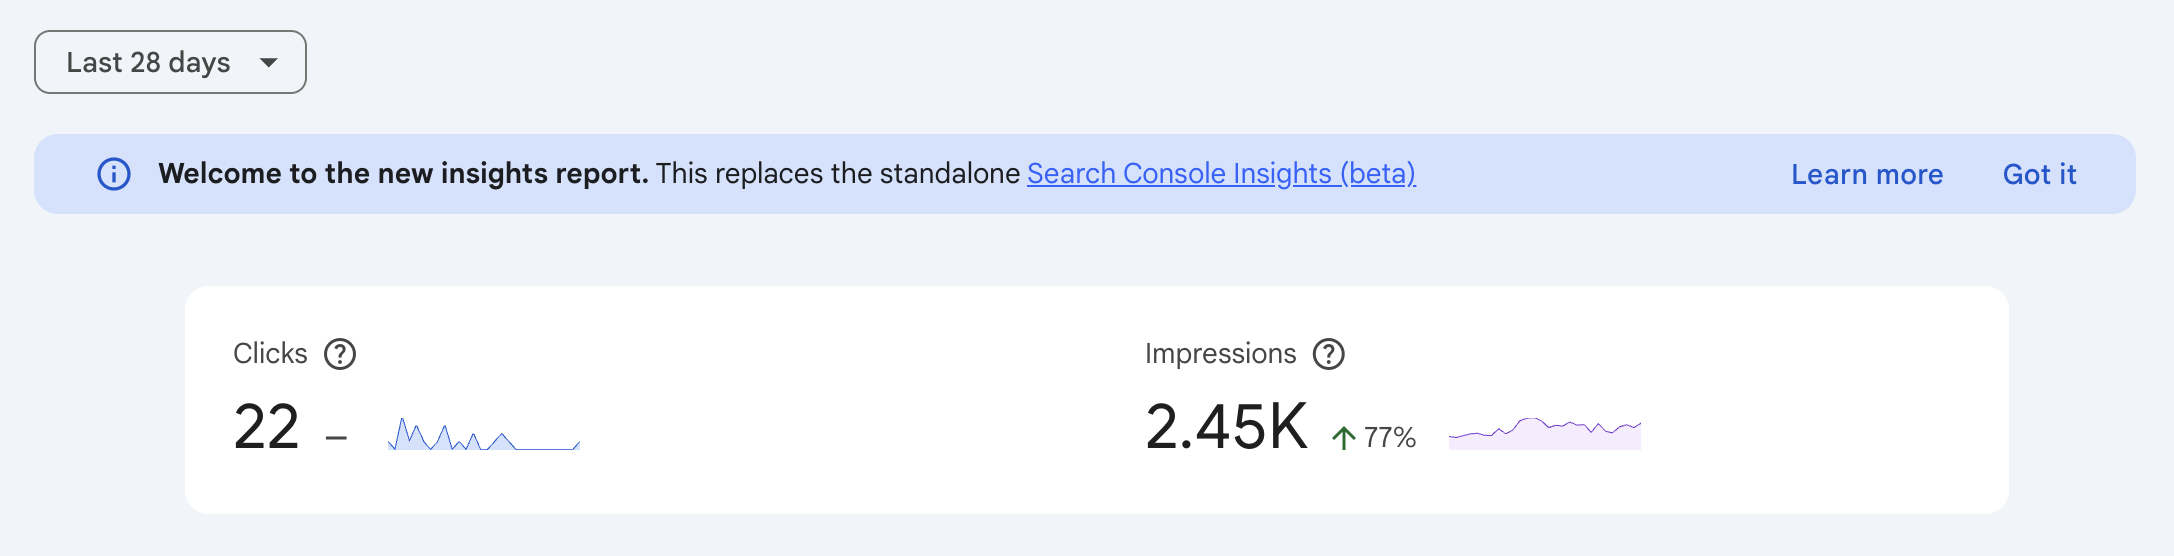The image size is (2174, 556).
Task: Select the 2.45K impressions value
Action: pyautogui.click(x=1226, y=428)
